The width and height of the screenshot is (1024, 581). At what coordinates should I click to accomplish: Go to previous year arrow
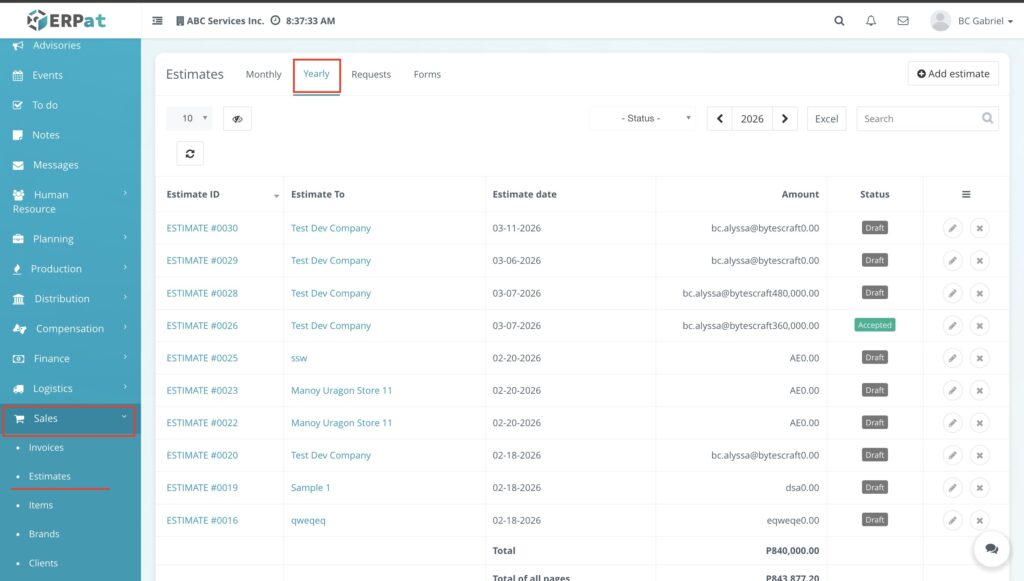point(719,119)
